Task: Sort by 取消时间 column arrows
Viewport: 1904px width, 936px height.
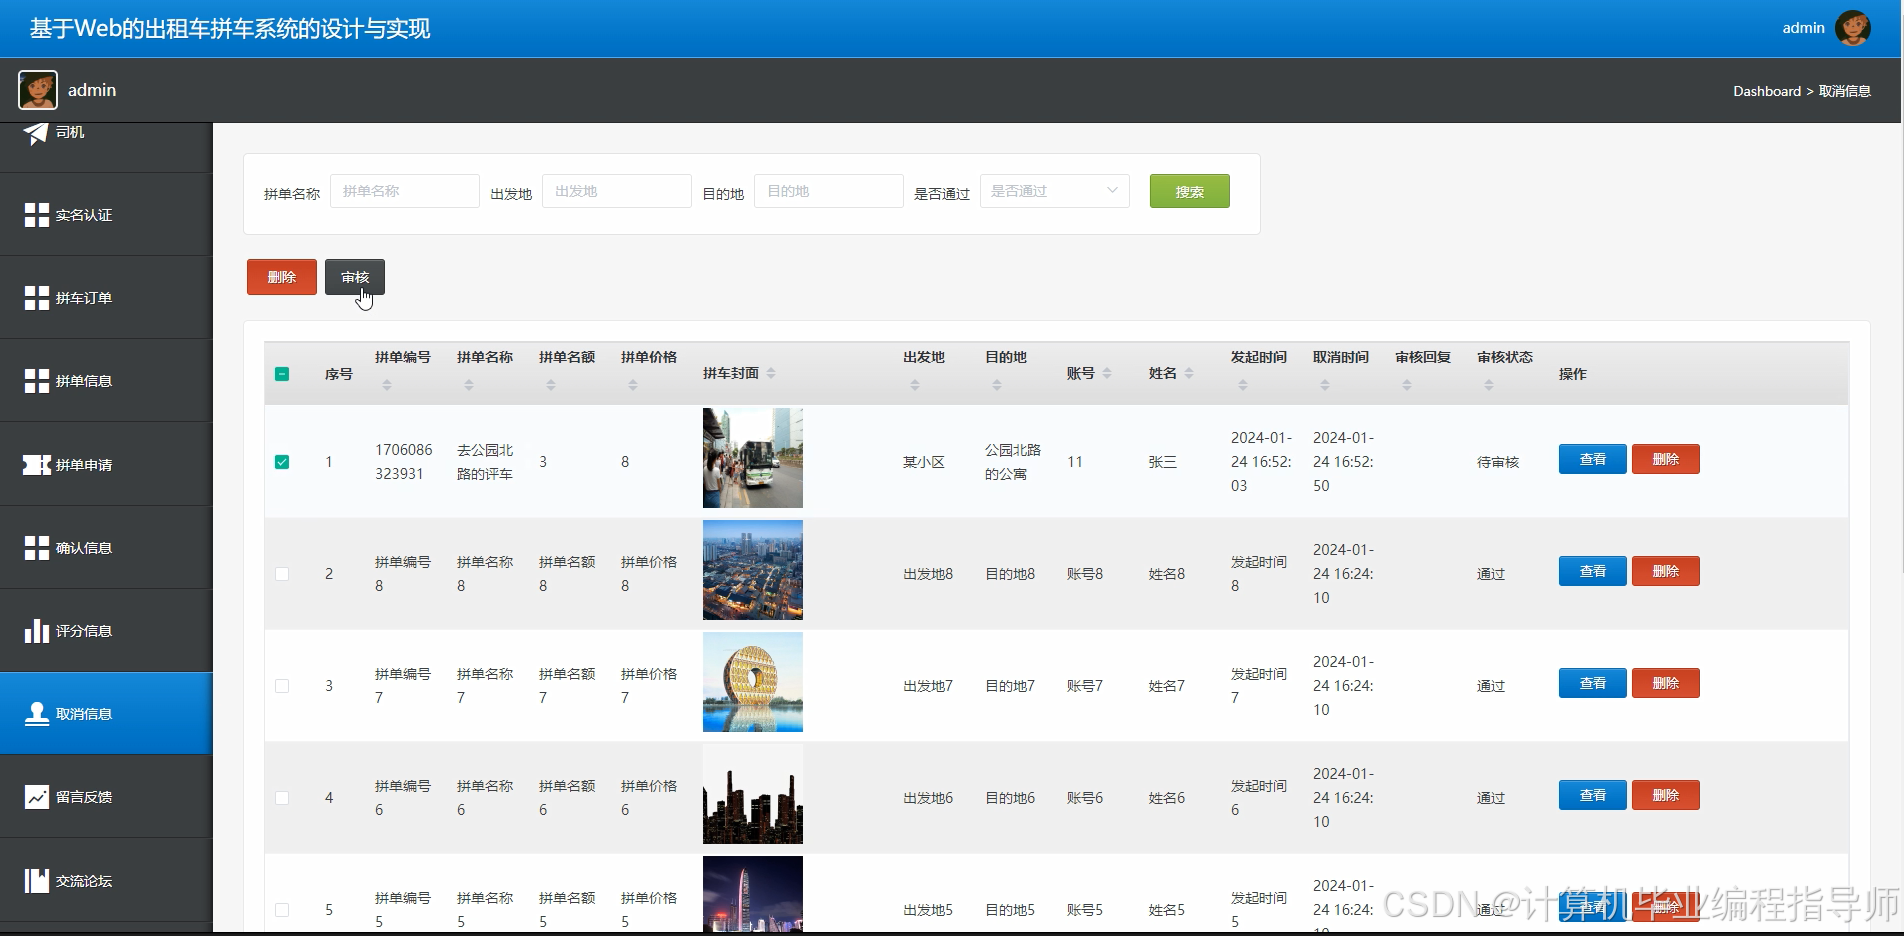Action: pos(1325,385)
